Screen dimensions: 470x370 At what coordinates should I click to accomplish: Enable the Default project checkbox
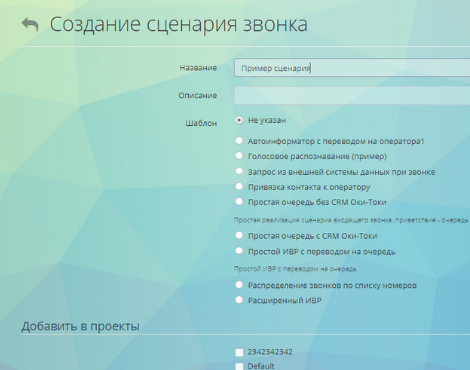pyautogui.click(x=239, y=367)
